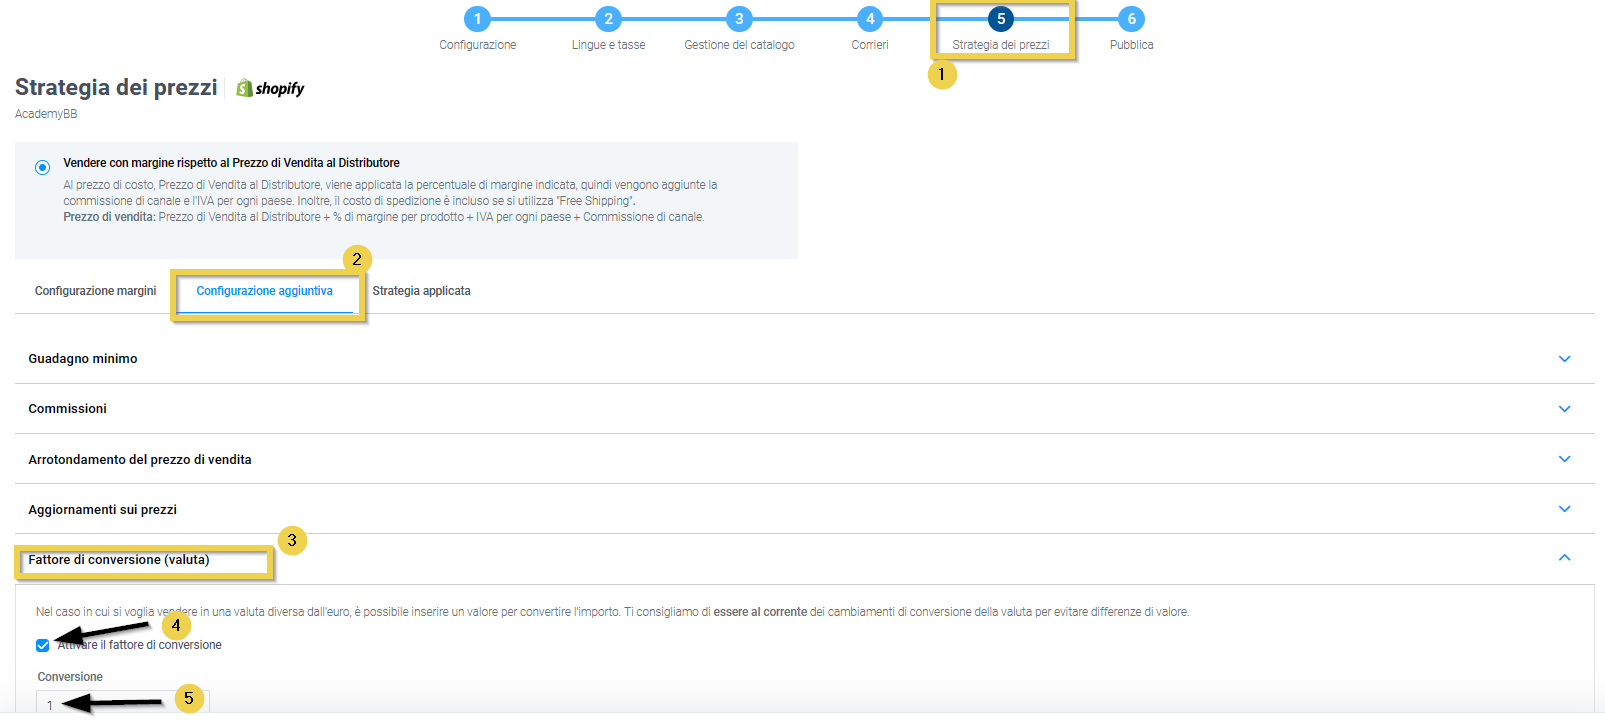
Task: Go to step 6 Pubblica circle
Action: pyautogui.click(x=1131, y=19)
